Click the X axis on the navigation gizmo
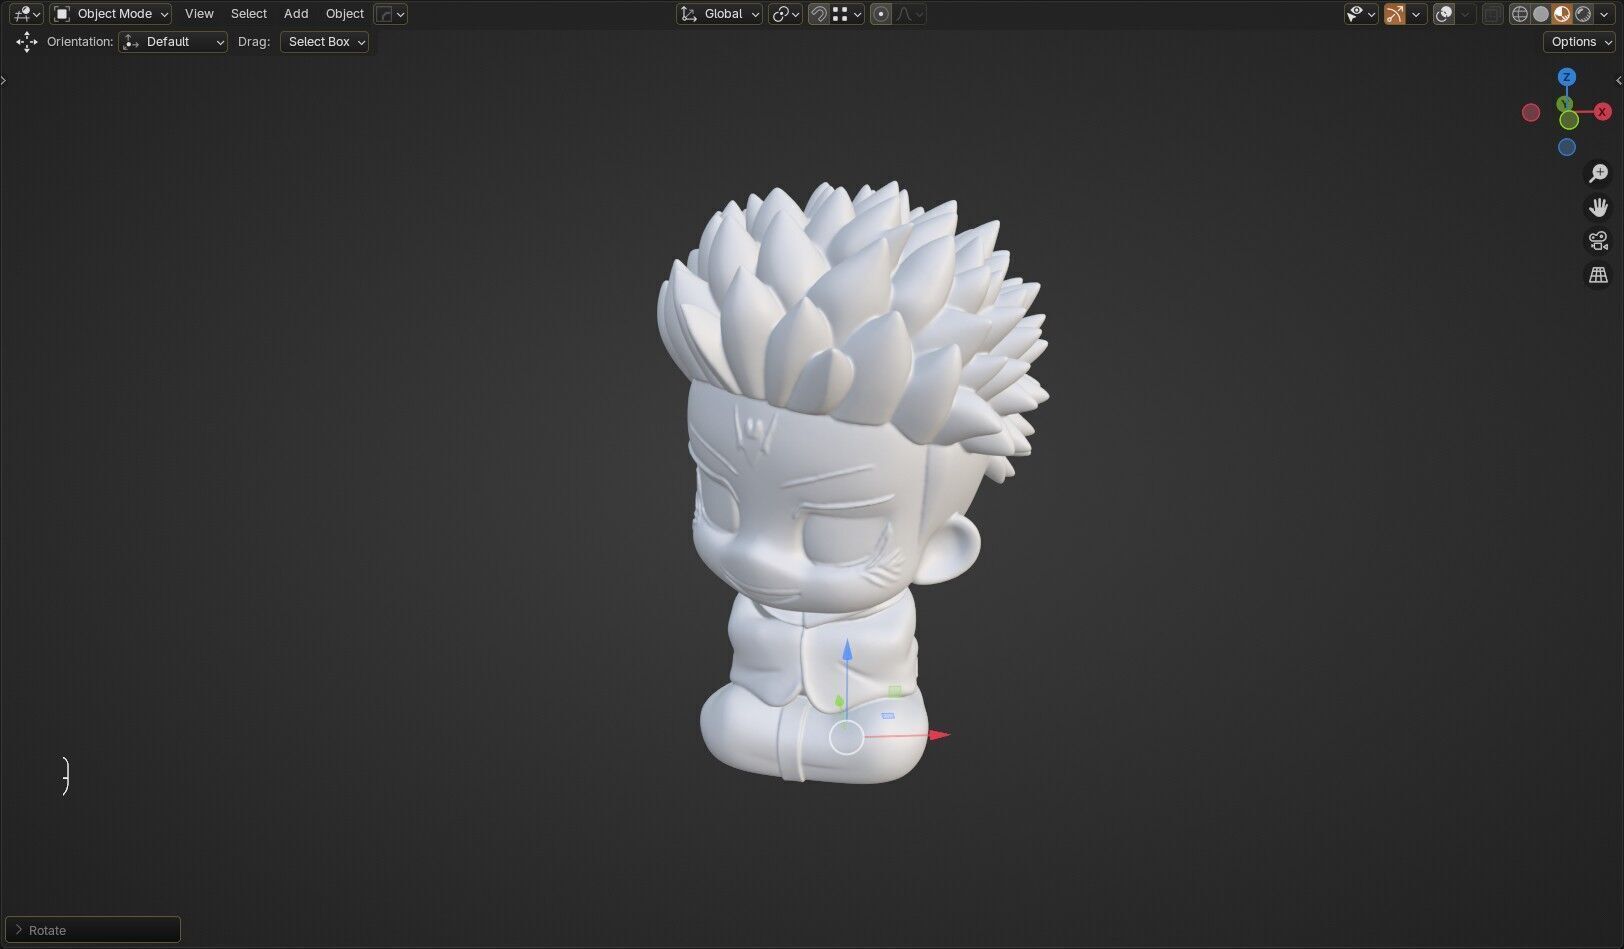This screenshot has width=1624, height=949. pos(1602,112)
